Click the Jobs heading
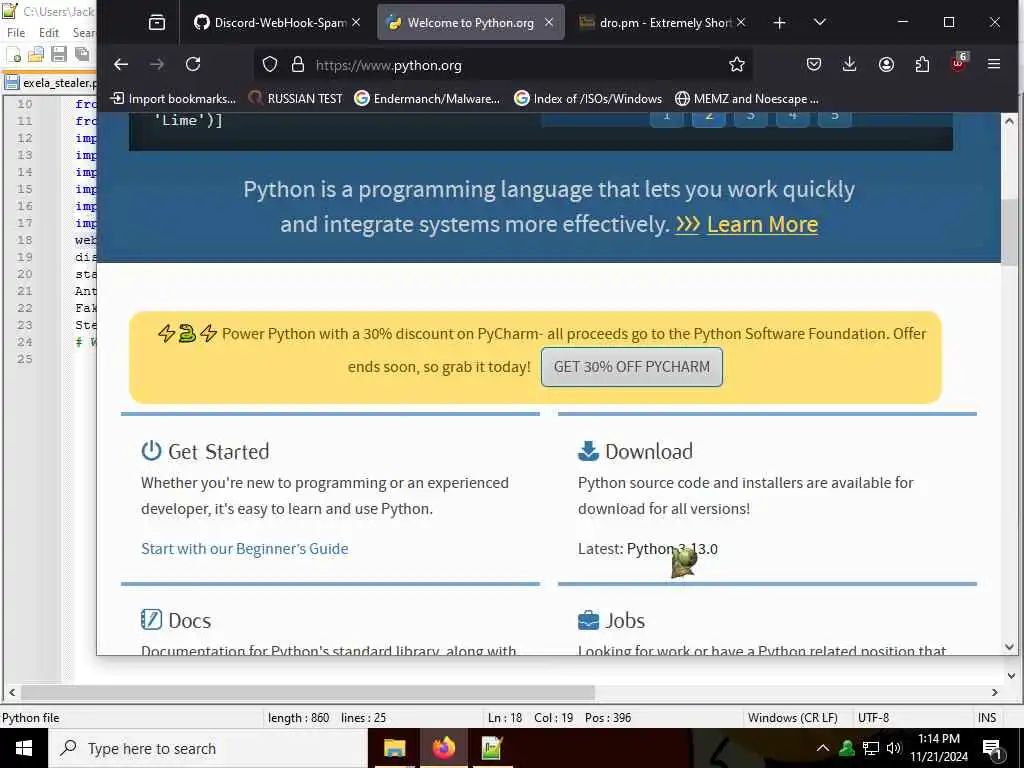Image resolution: width=1024 pixels, height=768 pixels. (625, 620)
